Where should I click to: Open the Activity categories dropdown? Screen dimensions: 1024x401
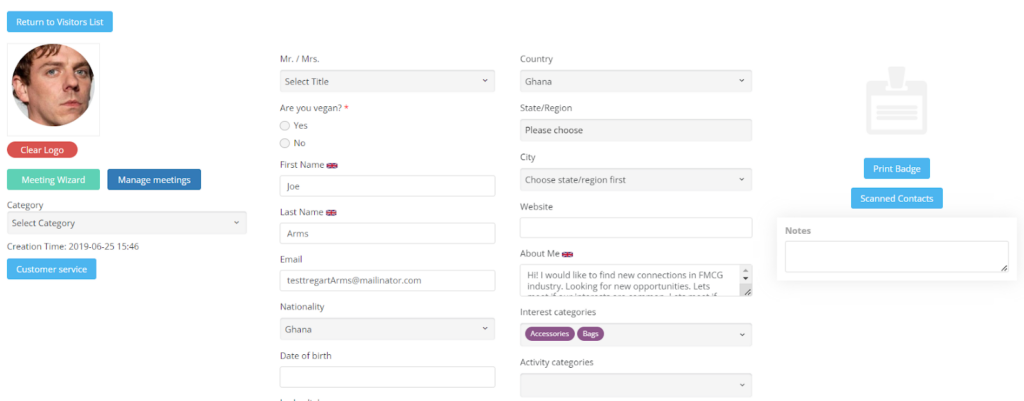tap(635, 385)
